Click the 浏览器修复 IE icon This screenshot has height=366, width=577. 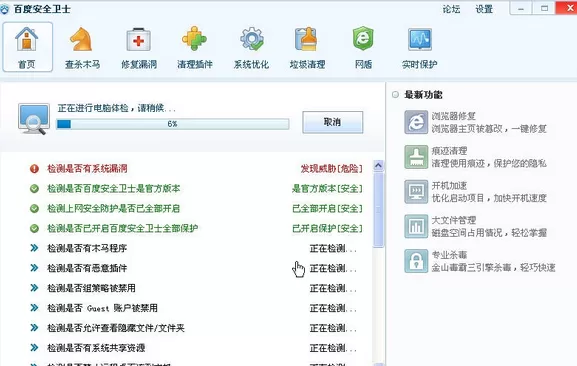click(416, 122)
